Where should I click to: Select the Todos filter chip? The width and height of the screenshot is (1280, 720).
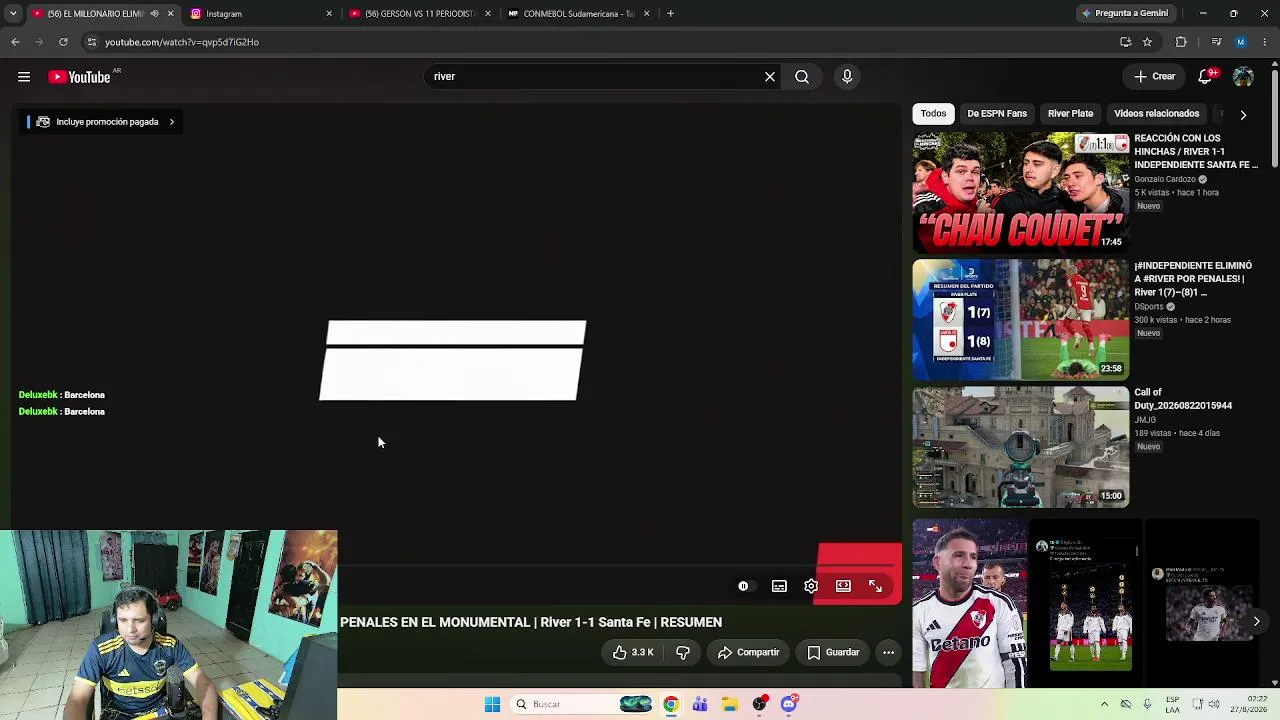pos(933,114)
